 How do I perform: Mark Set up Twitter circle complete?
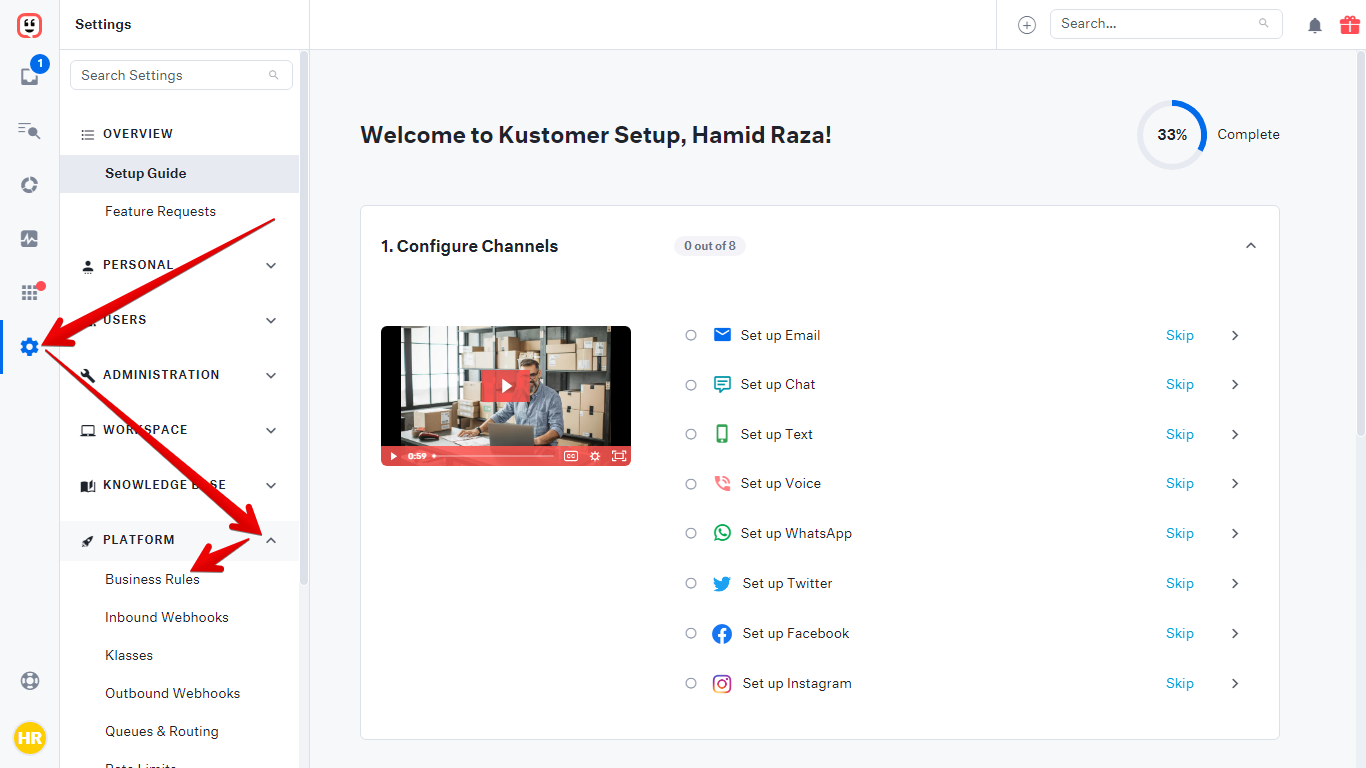(691, 583)
